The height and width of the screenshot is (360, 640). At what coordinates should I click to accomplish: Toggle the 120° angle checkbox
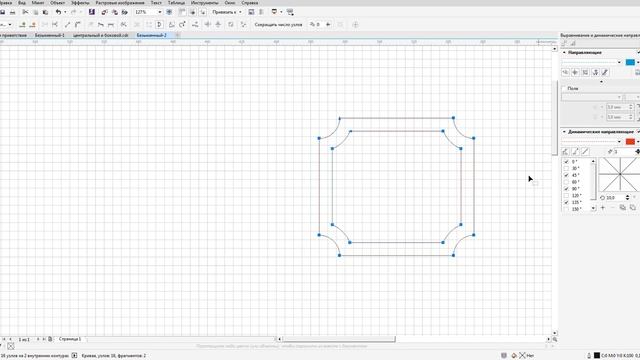566,196
